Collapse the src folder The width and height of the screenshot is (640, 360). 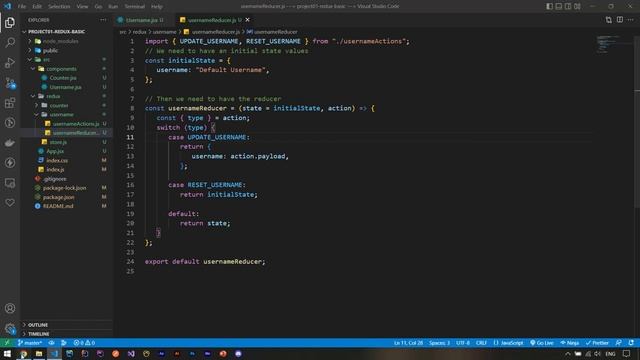[46, 60]
